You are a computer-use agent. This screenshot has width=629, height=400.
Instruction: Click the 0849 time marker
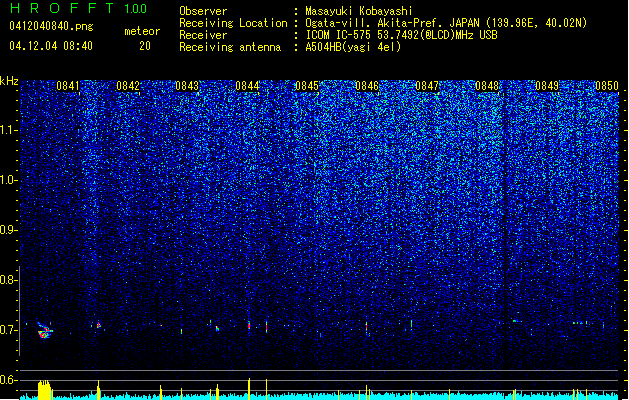tap(547, 86)
